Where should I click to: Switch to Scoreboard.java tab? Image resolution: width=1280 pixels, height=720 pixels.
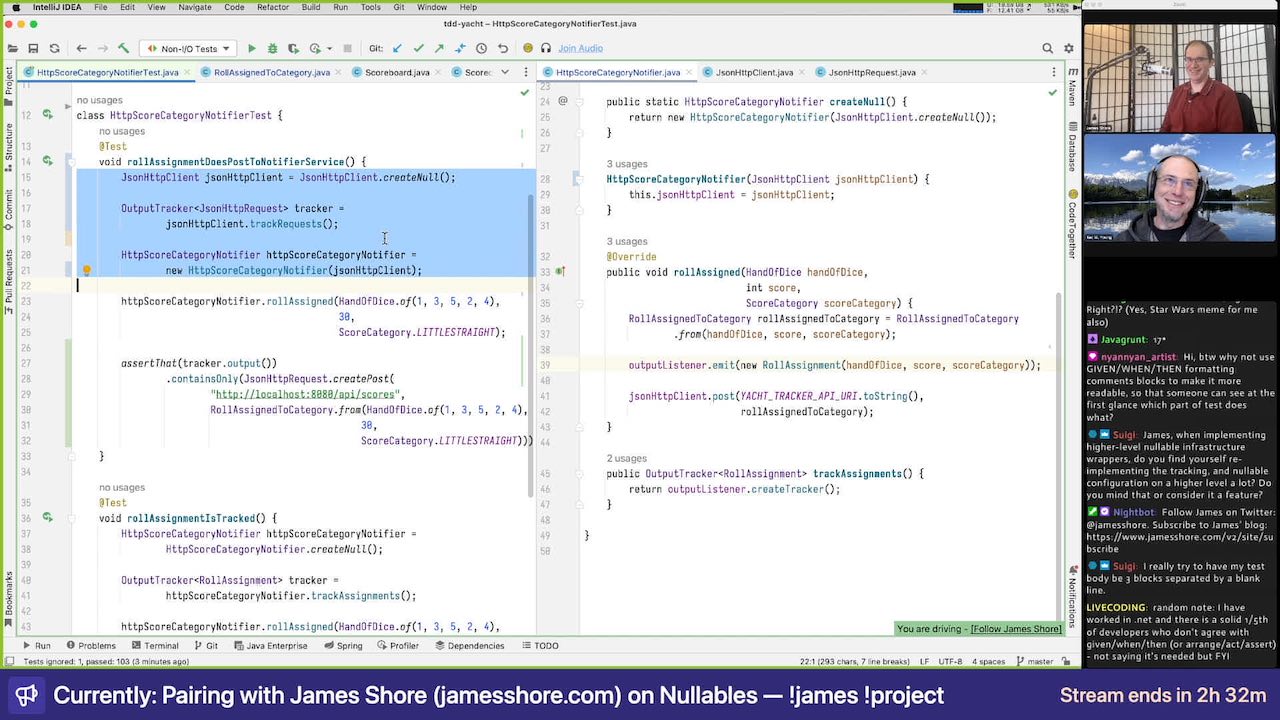[x=397, y=72]
